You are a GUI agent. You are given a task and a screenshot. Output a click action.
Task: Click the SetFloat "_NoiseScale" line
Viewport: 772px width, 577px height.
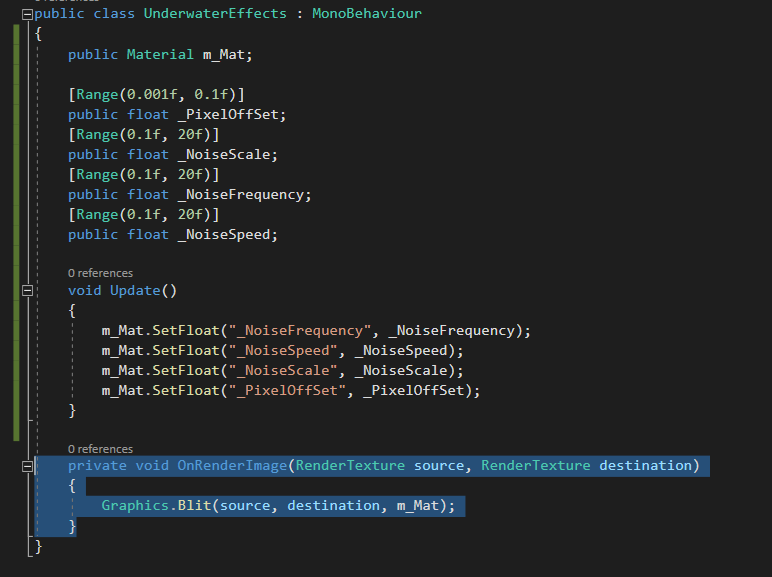pyautogui.click(x=283, y=371)
